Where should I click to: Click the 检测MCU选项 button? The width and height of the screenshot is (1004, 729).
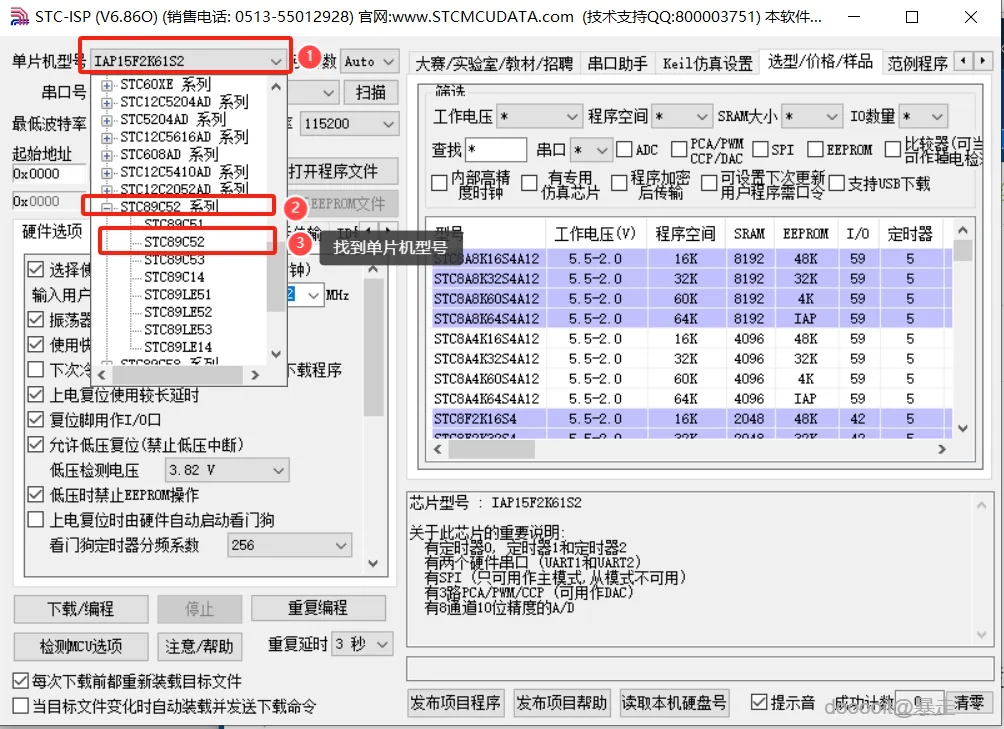[81, 646]
